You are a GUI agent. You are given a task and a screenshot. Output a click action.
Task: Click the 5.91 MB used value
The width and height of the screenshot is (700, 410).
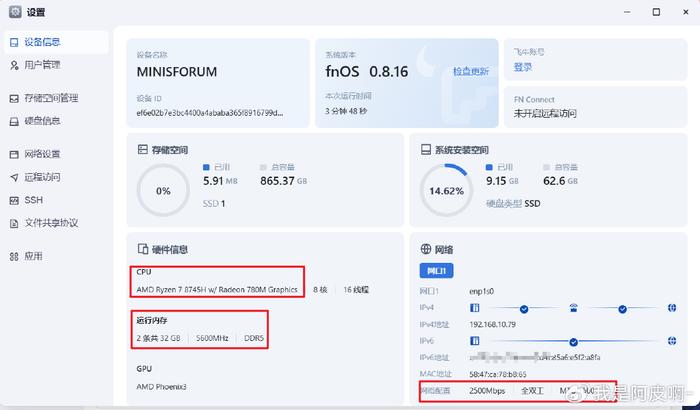(x=220, y=181)
